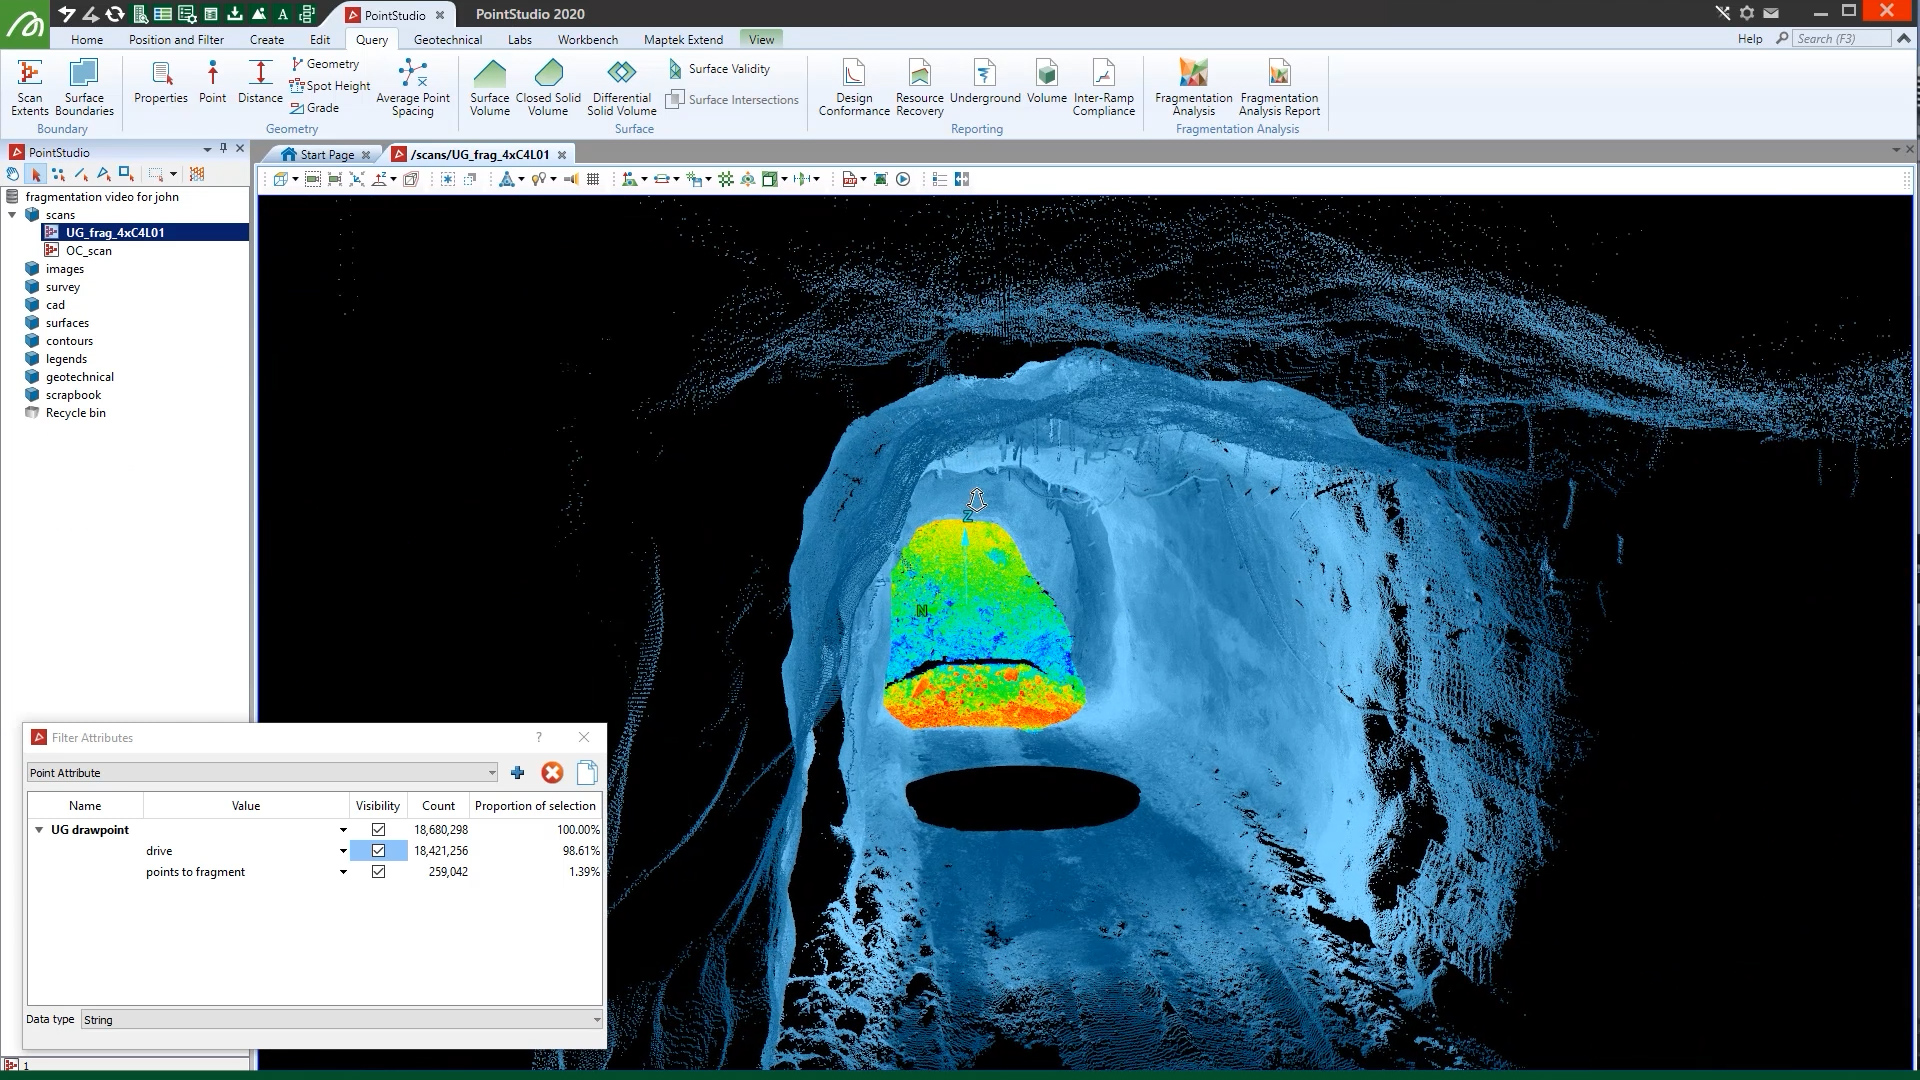Open Inter-Ramp Compliance report
Image resolution: width=1920 pixels, height=1080 pixels.
pos(1103,86)
